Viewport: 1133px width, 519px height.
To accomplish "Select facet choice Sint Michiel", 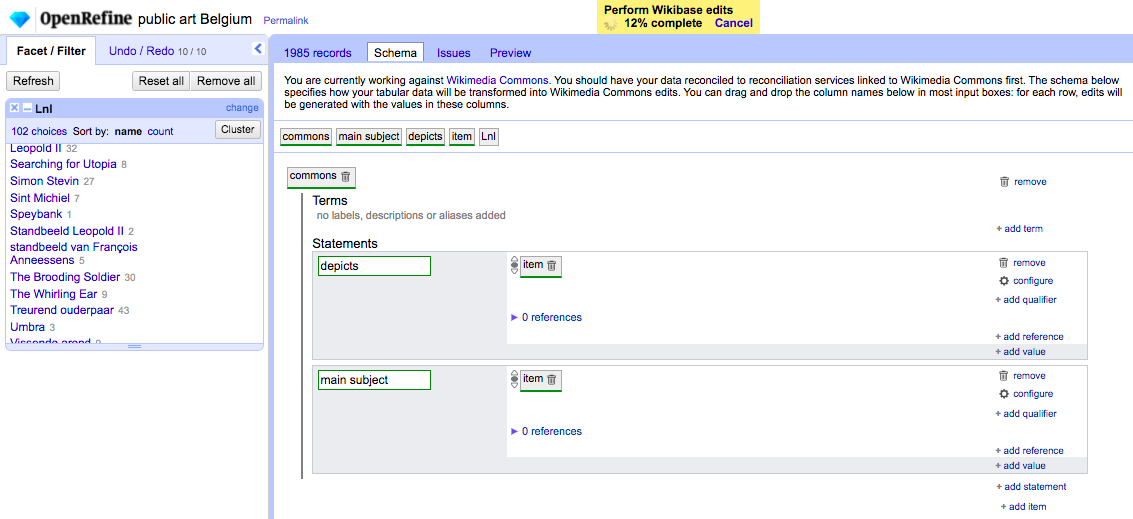I will 40,197.
